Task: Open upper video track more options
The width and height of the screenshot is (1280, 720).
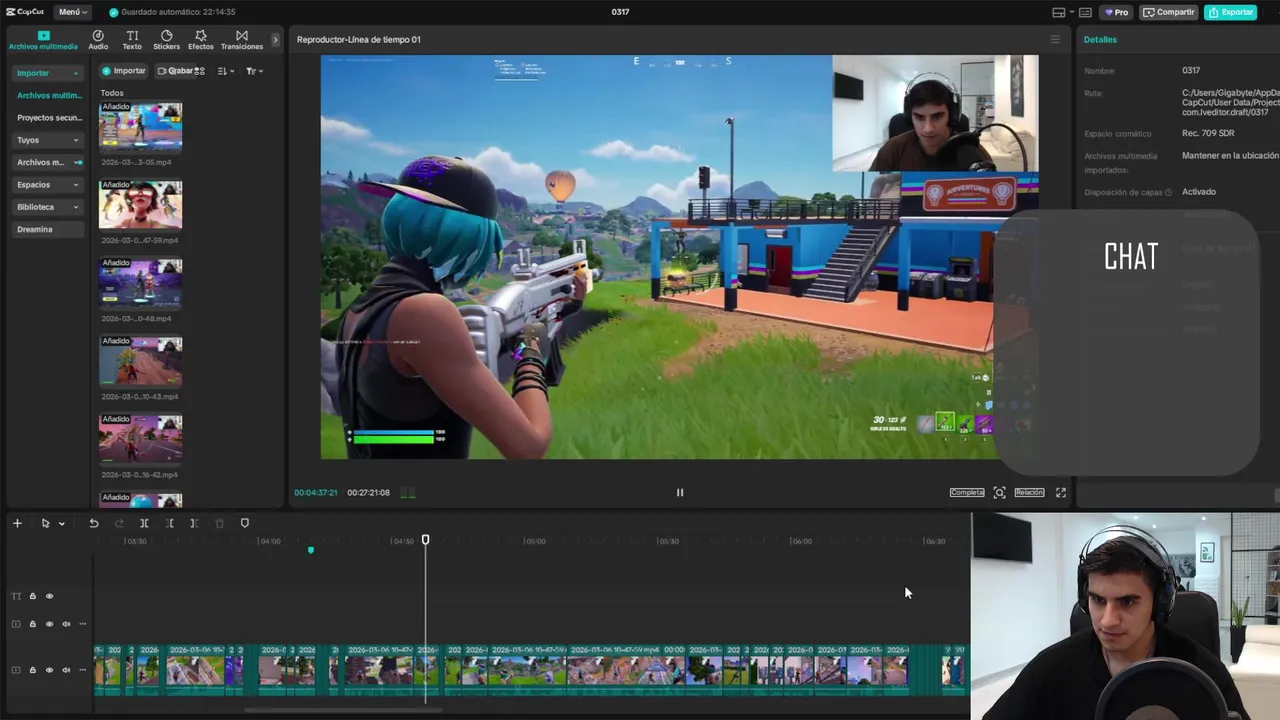Action: (82, 624)
